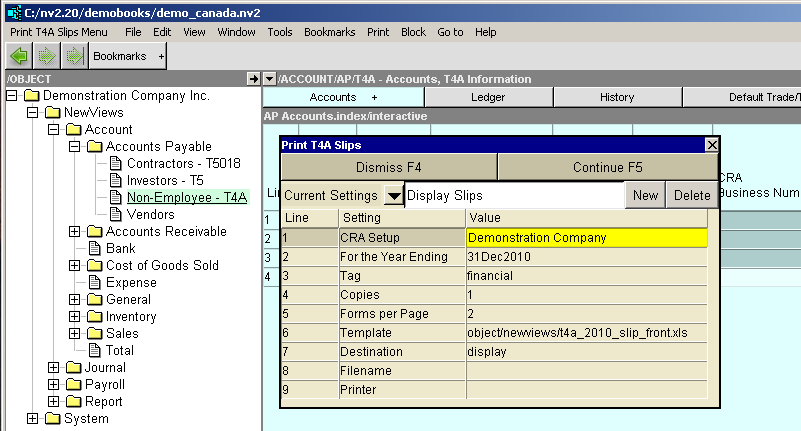The height and width of the screenshot is (431, 801).
Task: Open the Tools menu
Action: [280, 32]
